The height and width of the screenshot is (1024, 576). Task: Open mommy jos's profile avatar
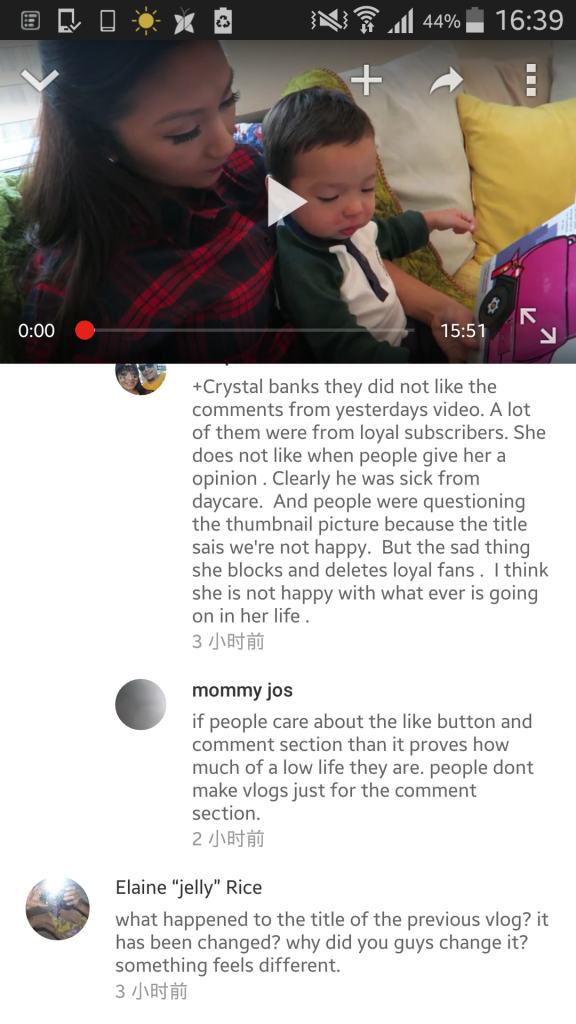click(140, 704)
